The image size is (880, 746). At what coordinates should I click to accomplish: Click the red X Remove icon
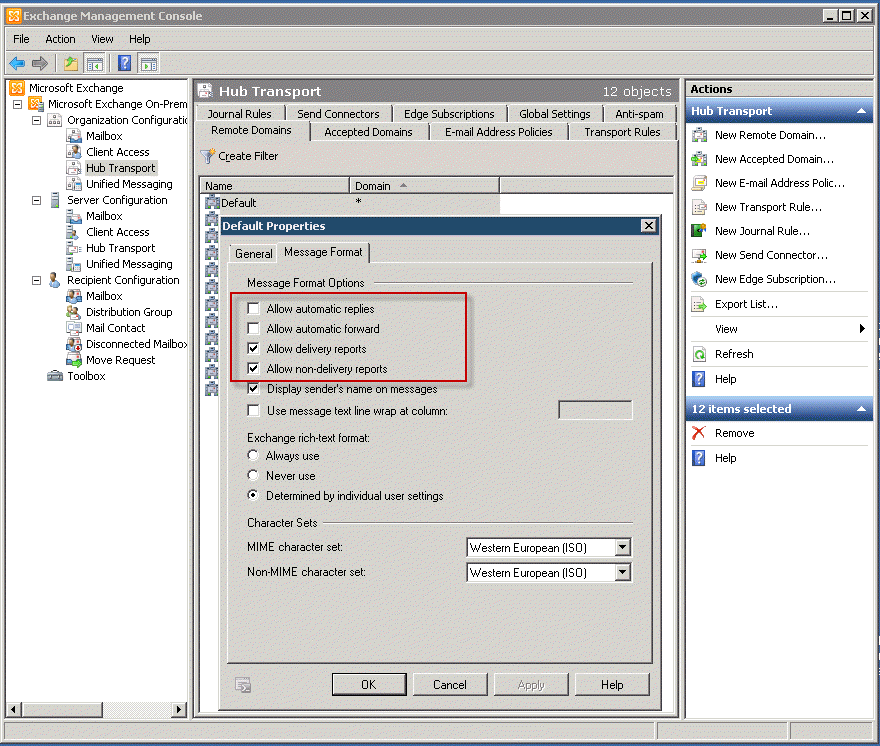(x=699, y=433)
